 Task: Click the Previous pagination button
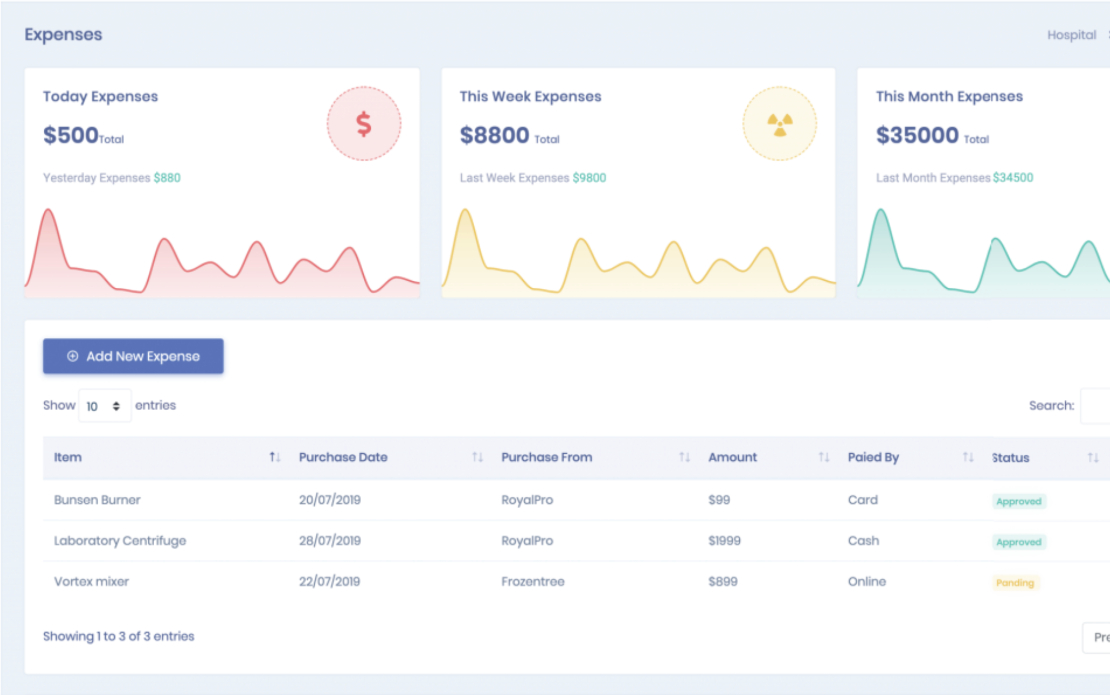[1100, 637]
